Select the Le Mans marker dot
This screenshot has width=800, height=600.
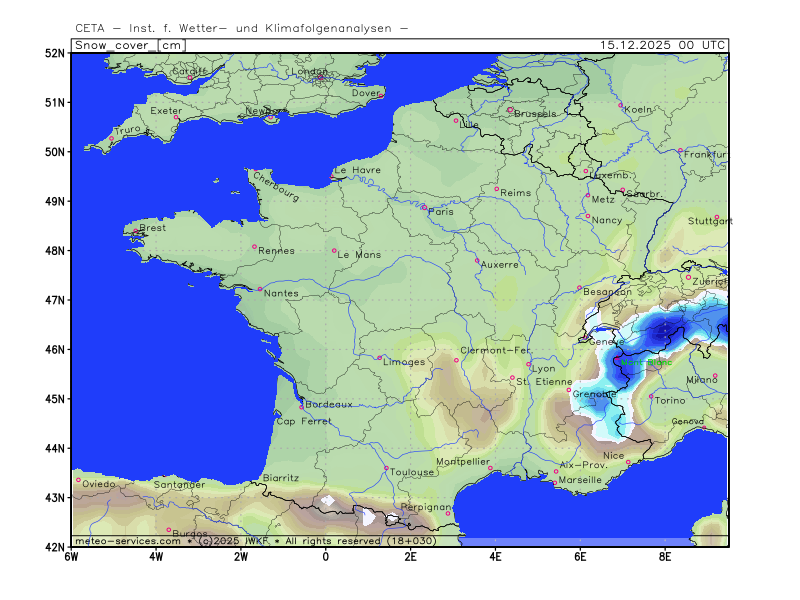point(334,251)
